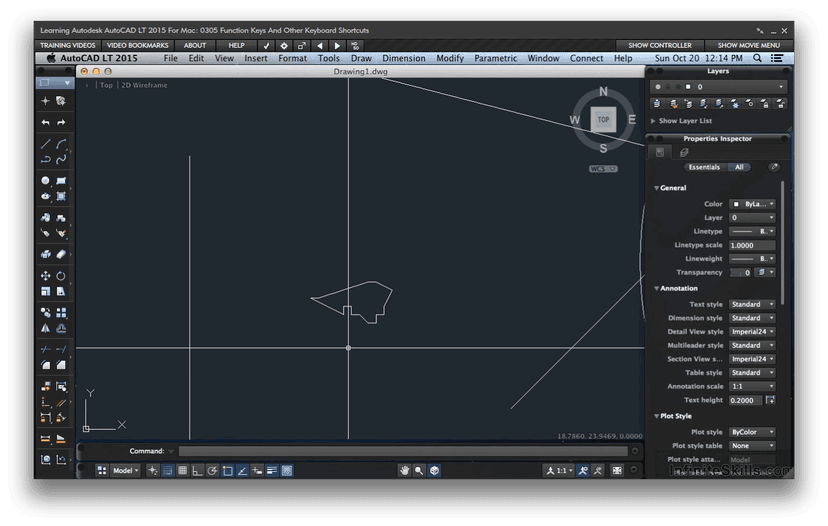Select the All properties filter
Viewport: 828px width, 526px height.
pos(739,167)
